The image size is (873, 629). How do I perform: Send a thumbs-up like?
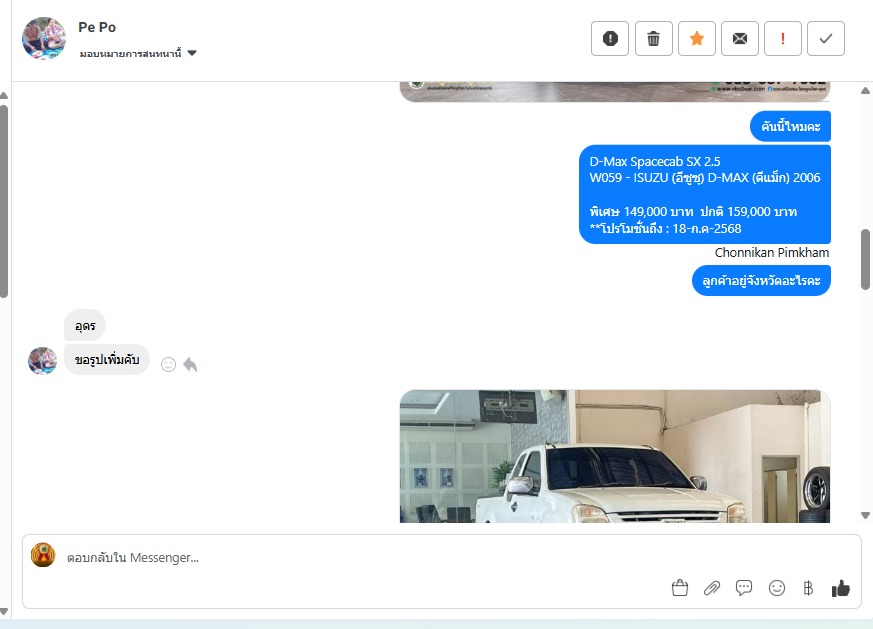click(841, 588)
